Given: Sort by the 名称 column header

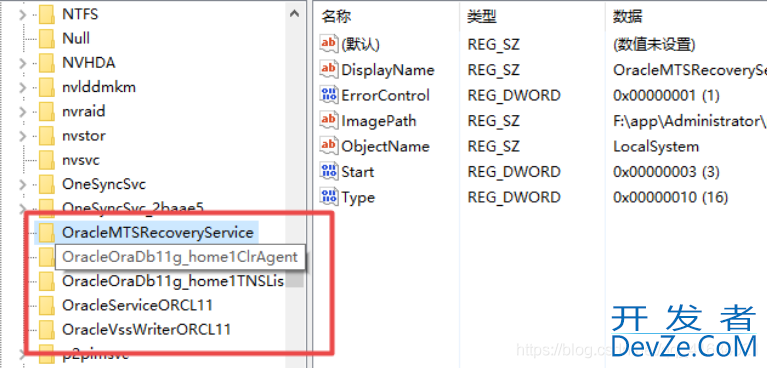Looking at the screenshot, I should point(336,17).
